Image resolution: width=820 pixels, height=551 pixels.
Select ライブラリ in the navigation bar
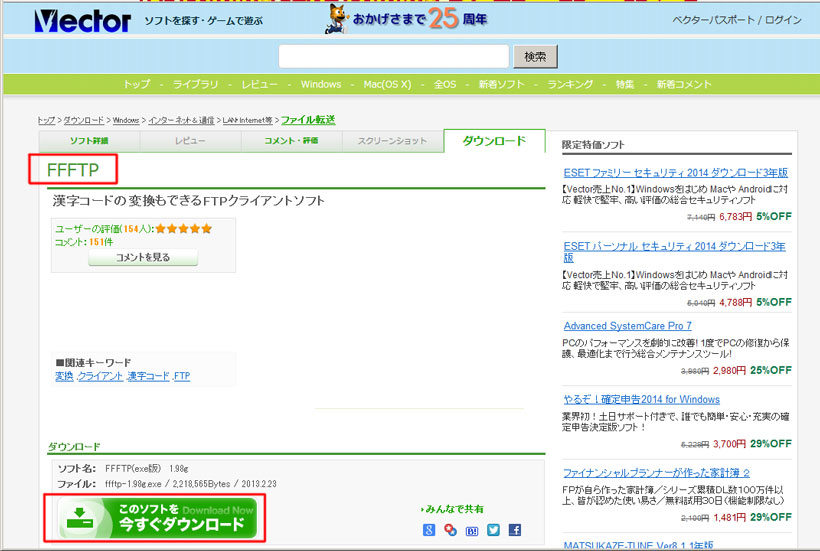(x=196, y=84)
